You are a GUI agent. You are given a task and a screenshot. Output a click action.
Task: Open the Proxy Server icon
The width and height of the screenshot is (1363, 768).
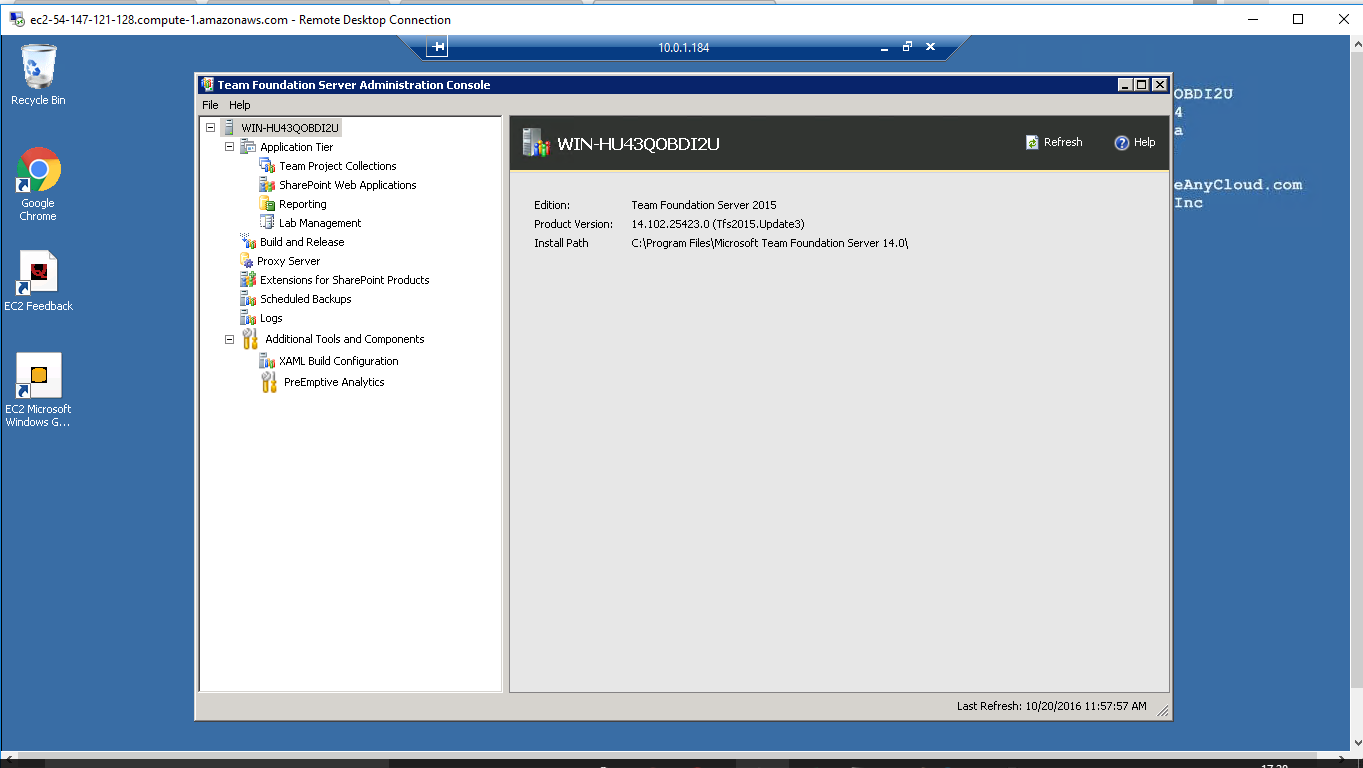click(247, 261)
